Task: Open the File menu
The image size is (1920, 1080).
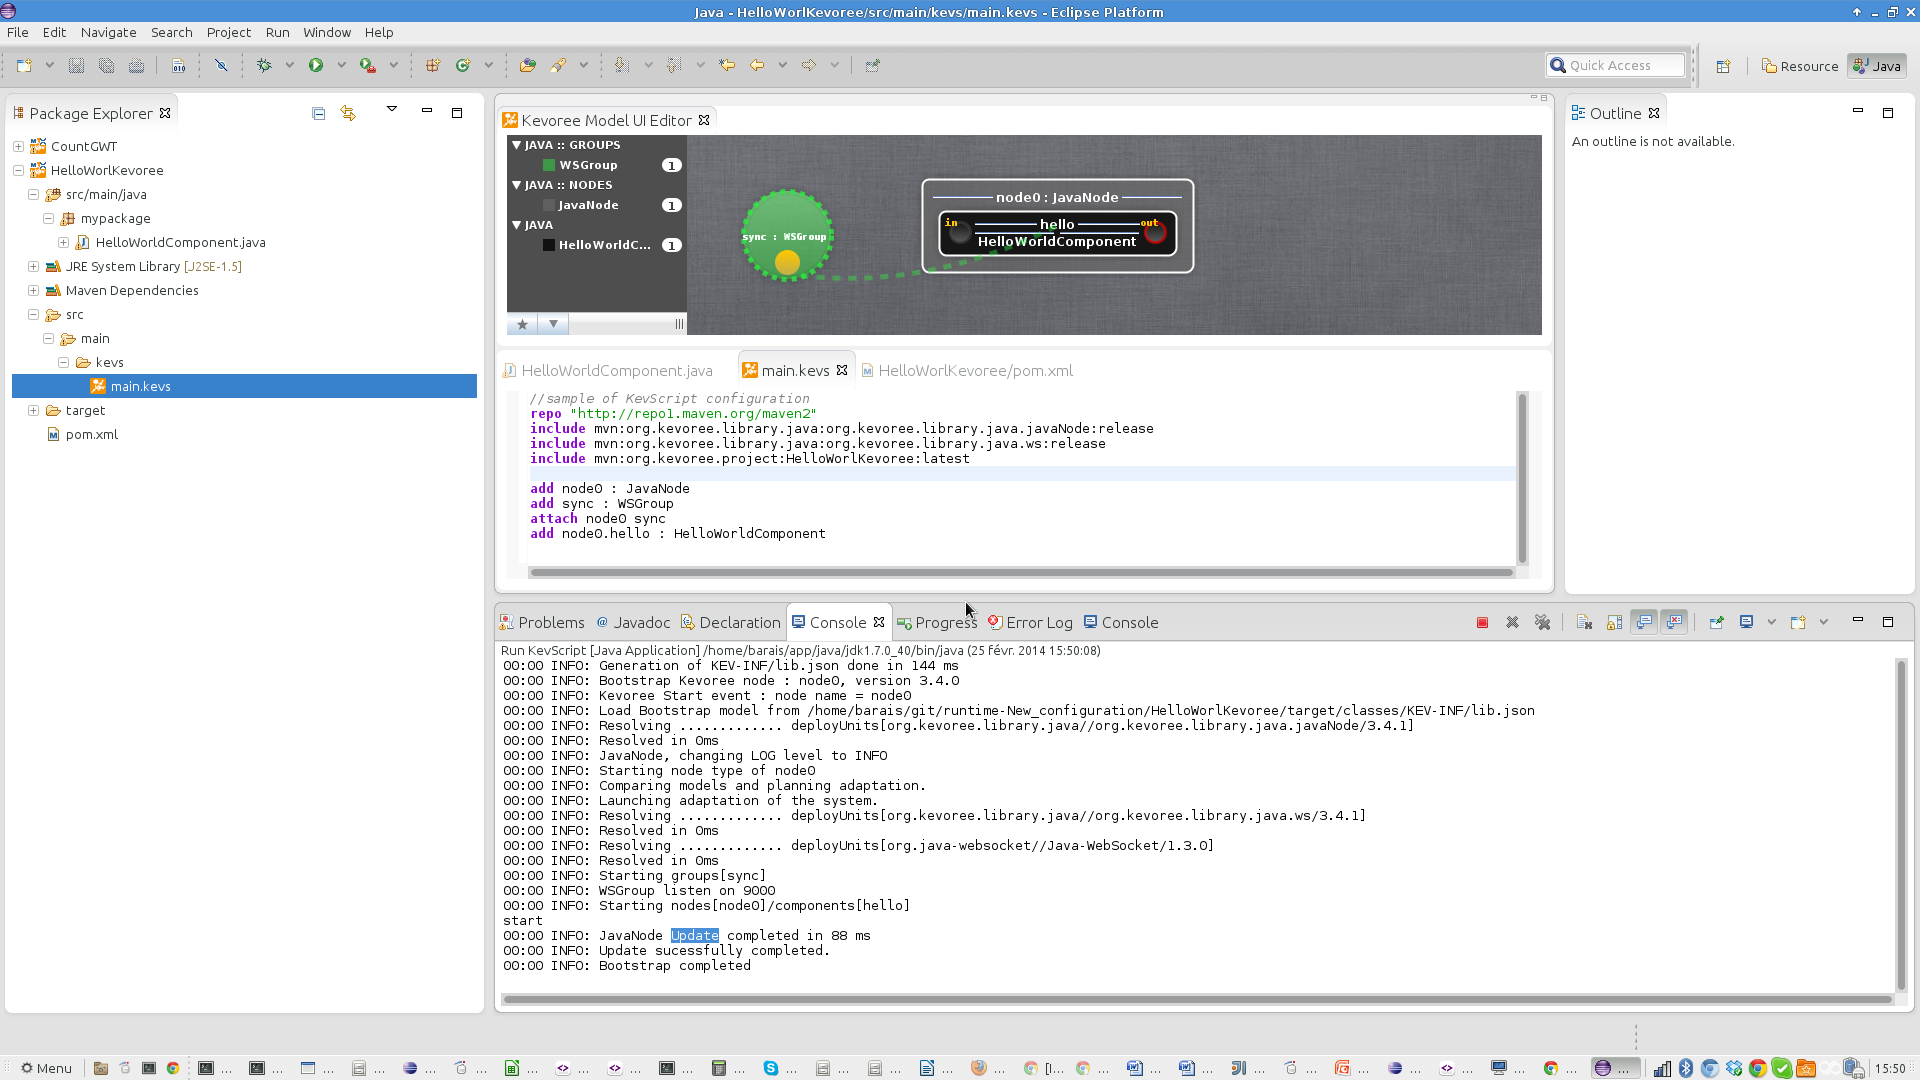Action: coord(18,32)
